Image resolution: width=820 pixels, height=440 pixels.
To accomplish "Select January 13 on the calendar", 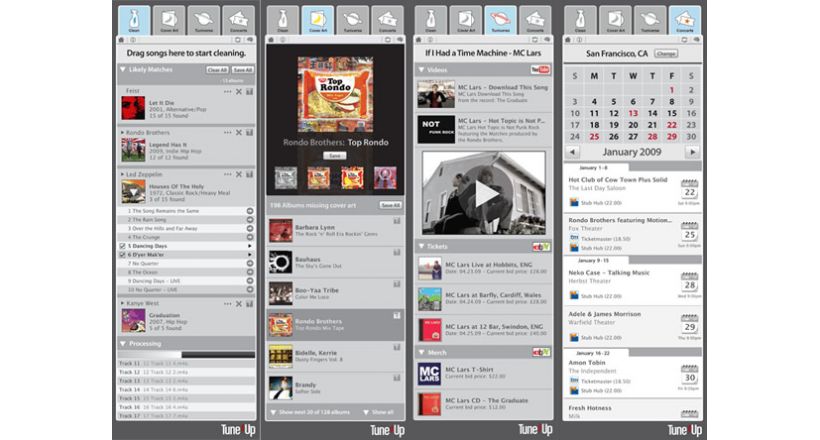I will click(633, 113).
